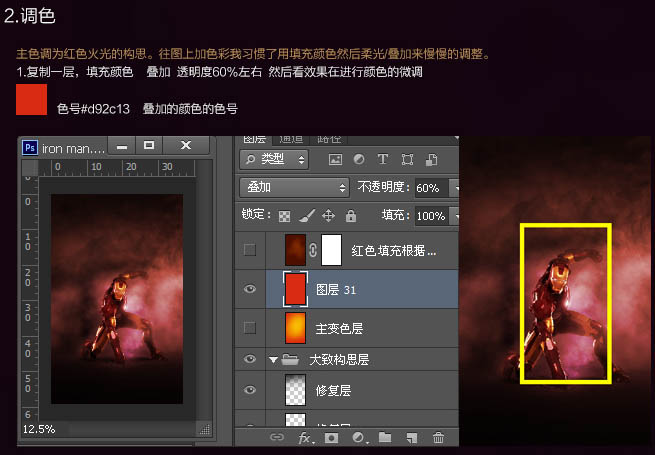This screenshot has height=455, width=655.
Task: Click the red #d92c13 color swatch
Action: [31, 99]
